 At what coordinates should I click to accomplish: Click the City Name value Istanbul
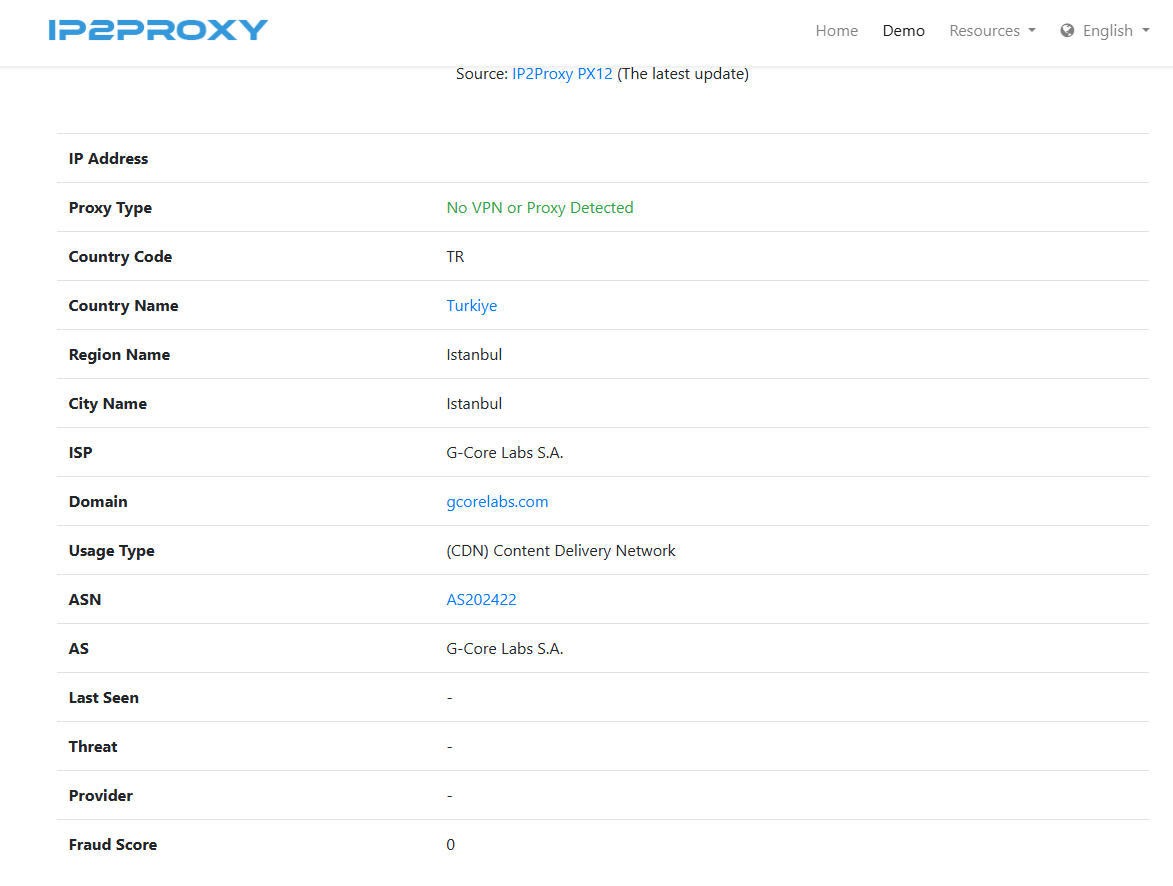[474, 403]
